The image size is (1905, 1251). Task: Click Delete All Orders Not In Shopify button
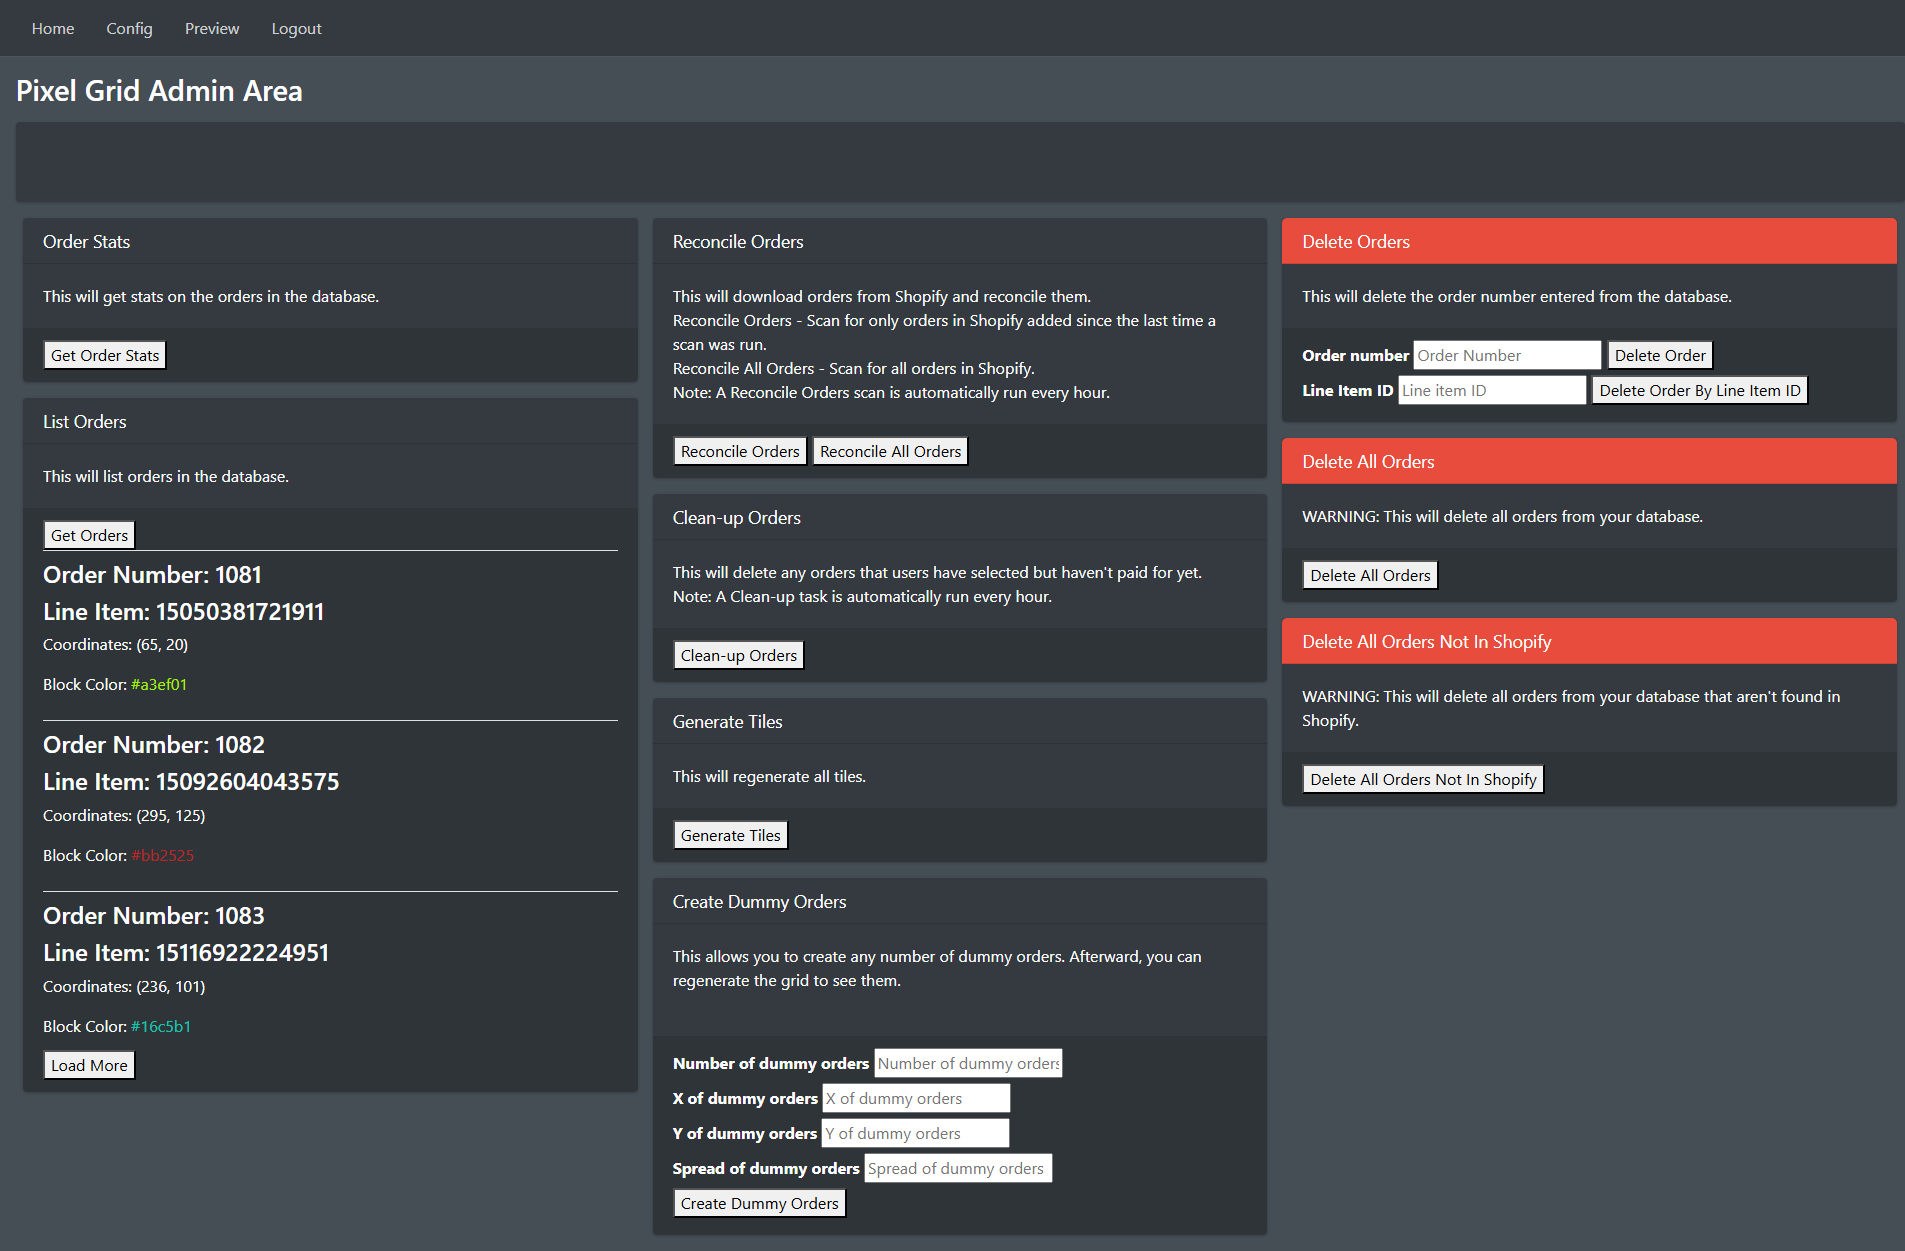[x=1423, y=779]
